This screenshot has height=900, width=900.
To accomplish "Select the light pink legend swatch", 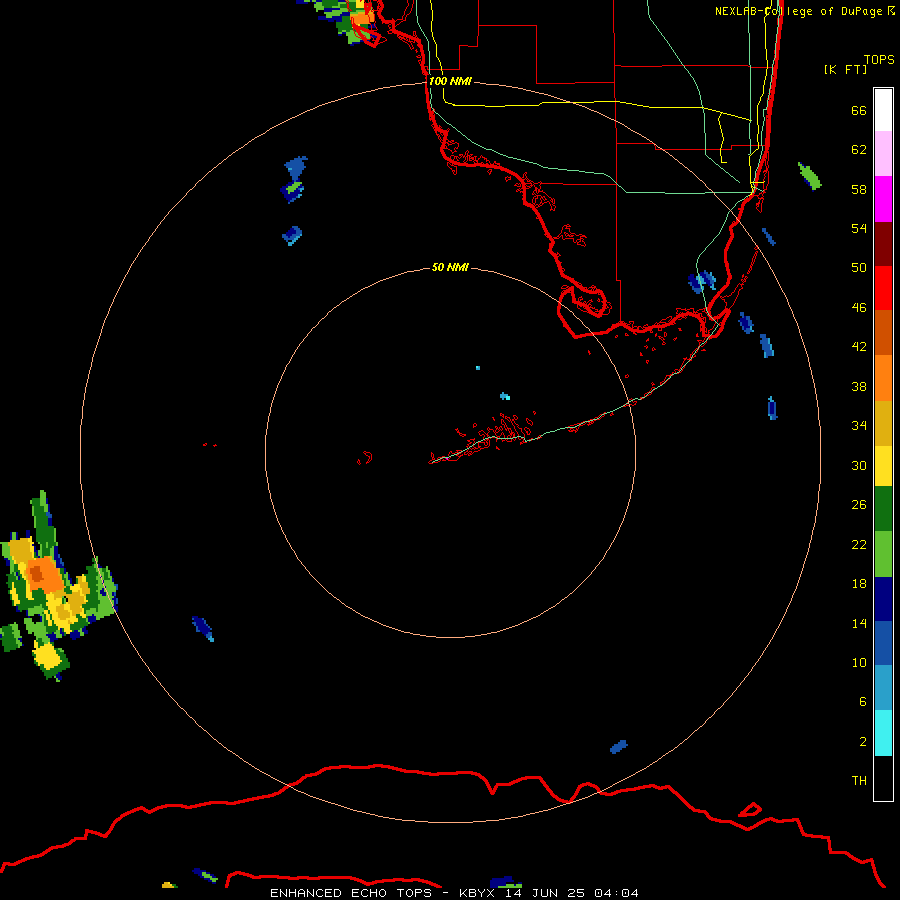I will pos(883,153).
